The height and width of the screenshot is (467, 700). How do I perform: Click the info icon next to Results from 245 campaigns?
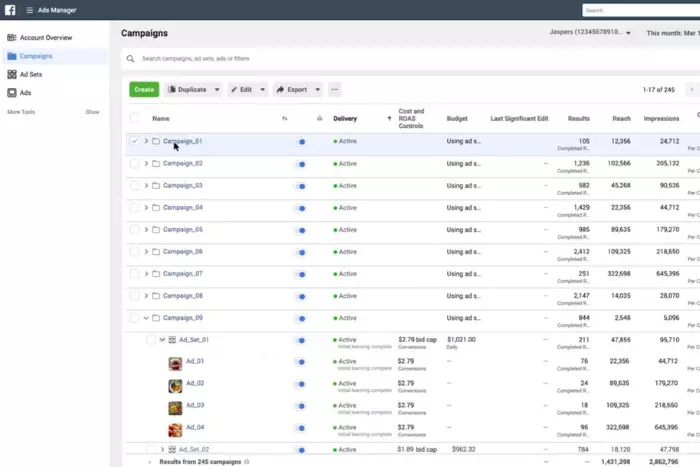click(246, 462)
